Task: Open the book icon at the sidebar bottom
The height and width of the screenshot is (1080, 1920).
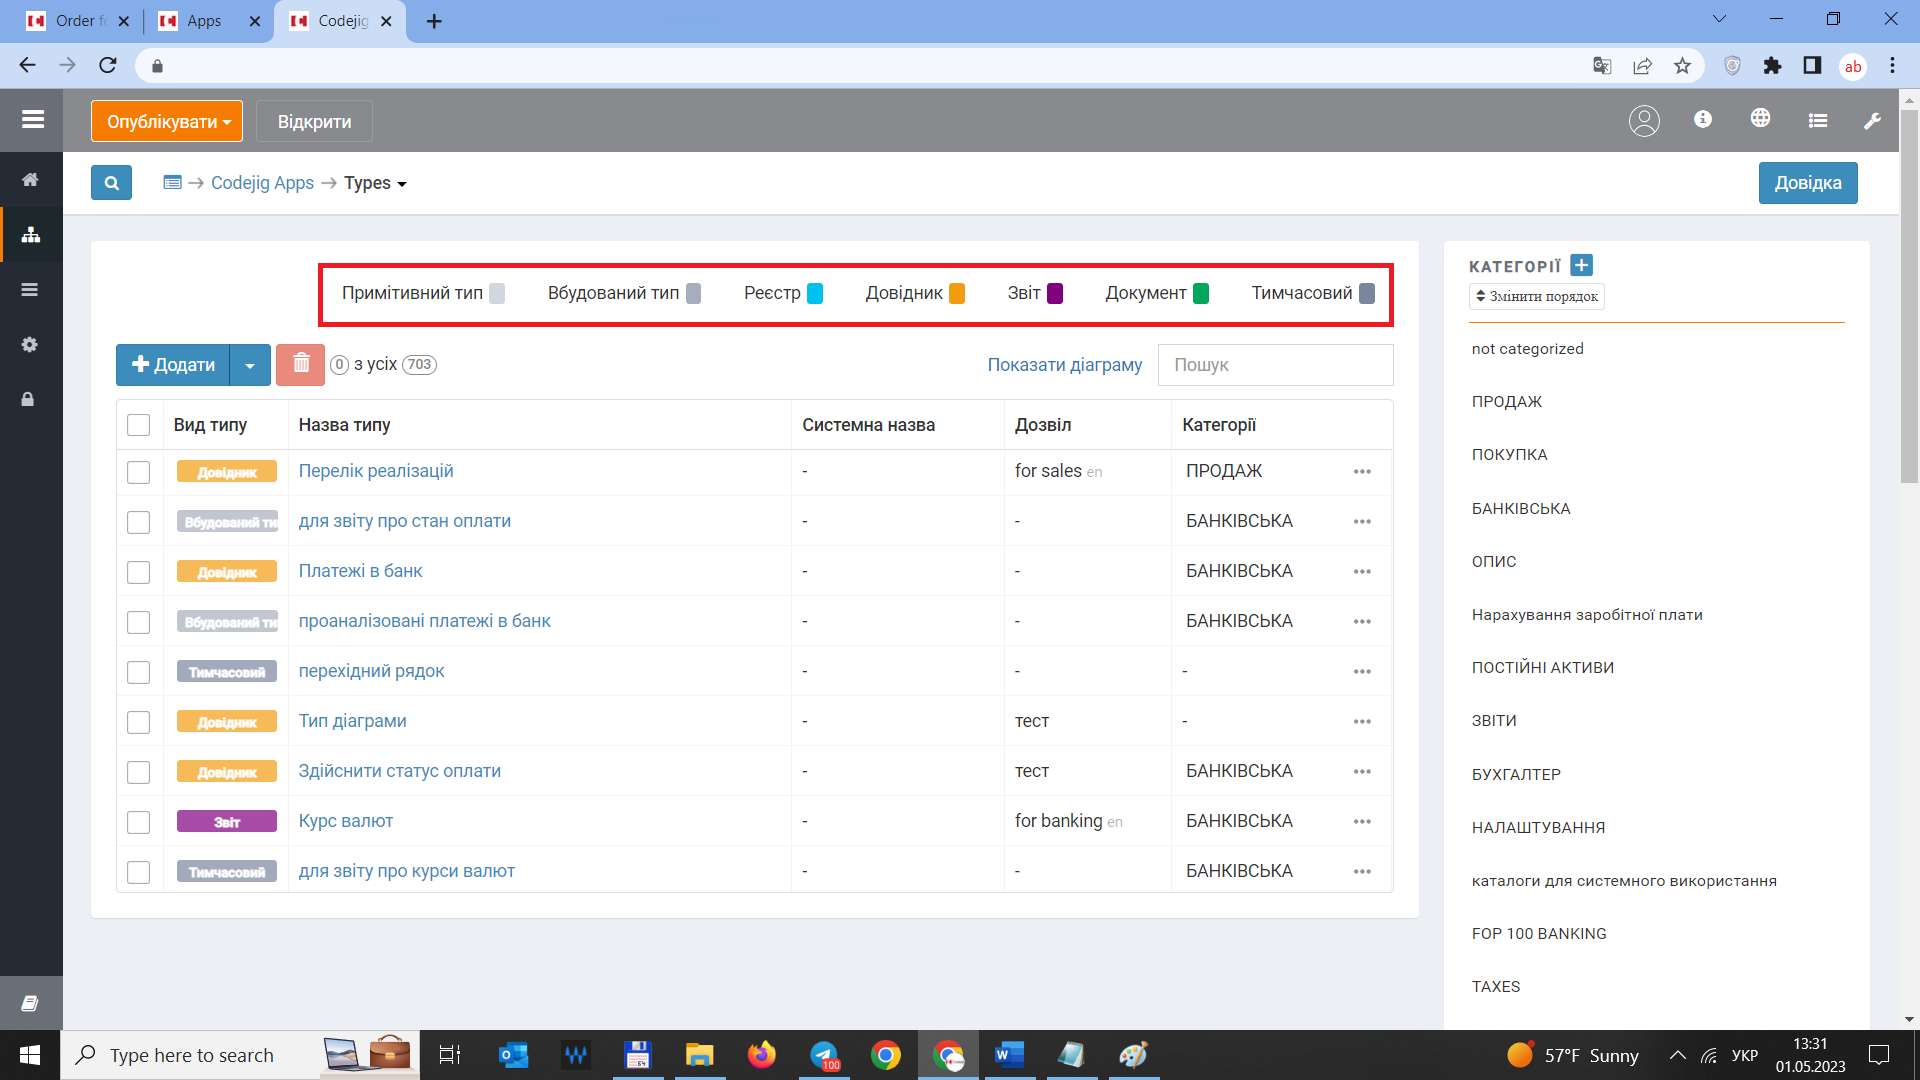Action: click(x=30, y=1003)
